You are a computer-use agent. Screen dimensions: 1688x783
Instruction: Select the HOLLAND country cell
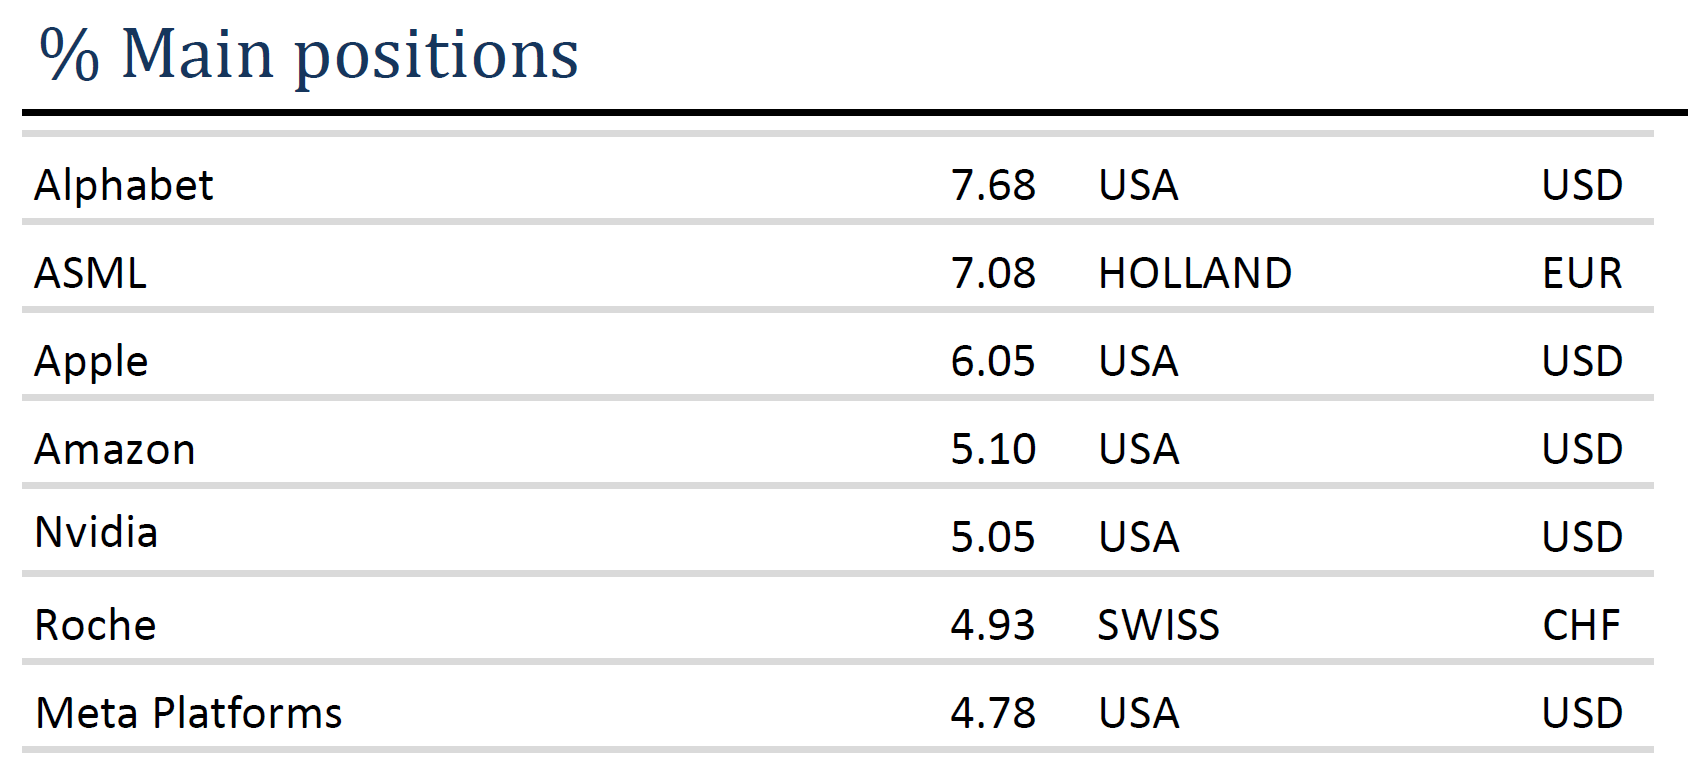tap(1195, 273)
